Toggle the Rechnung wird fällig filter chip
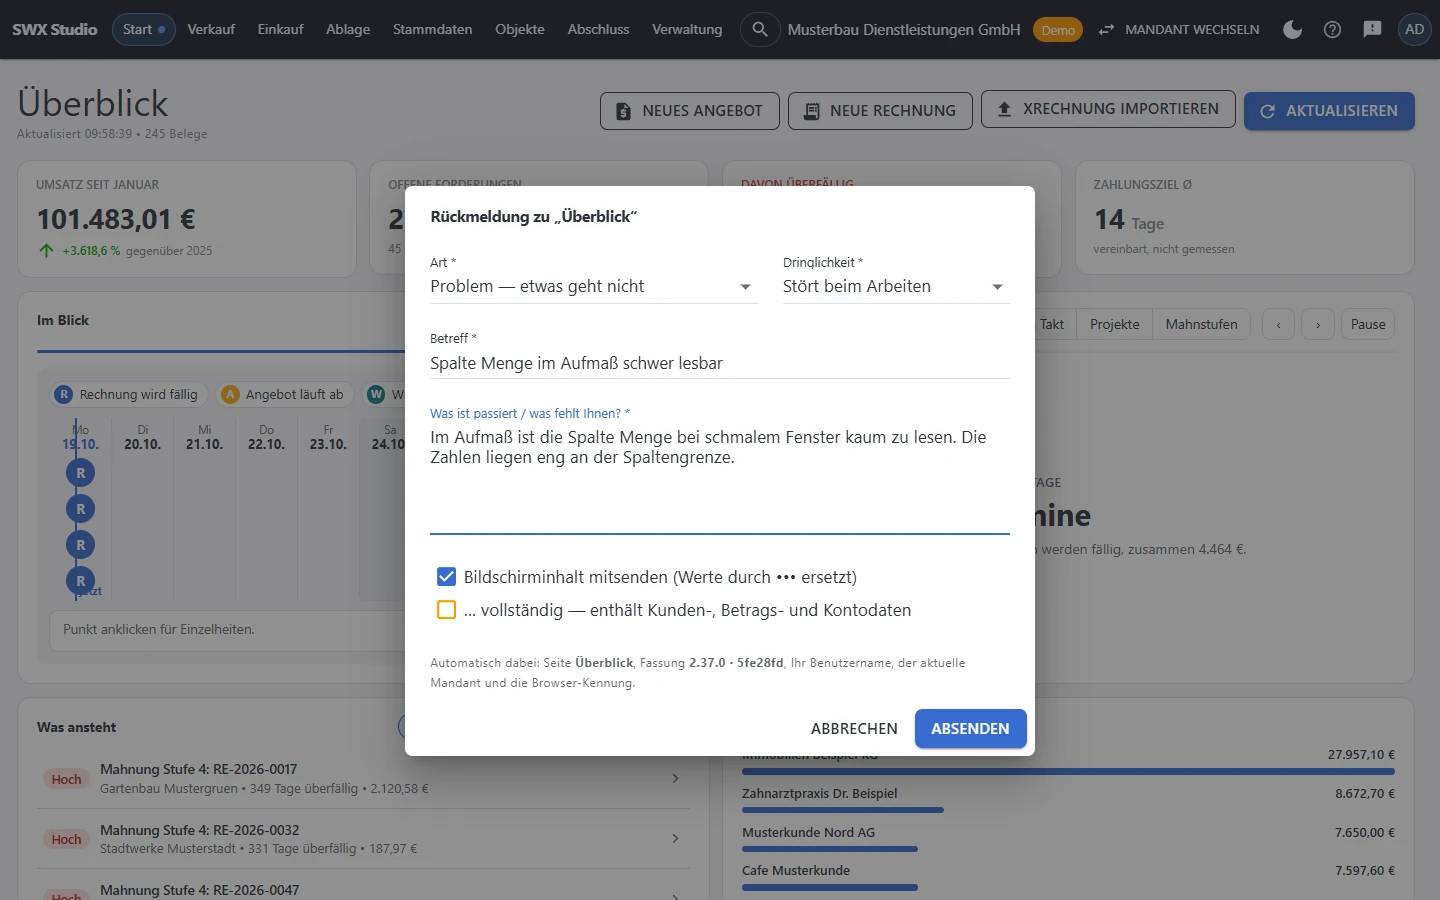Image resolution: width=1440 pixels, height=900 pixels. click(x=129, y=394)
